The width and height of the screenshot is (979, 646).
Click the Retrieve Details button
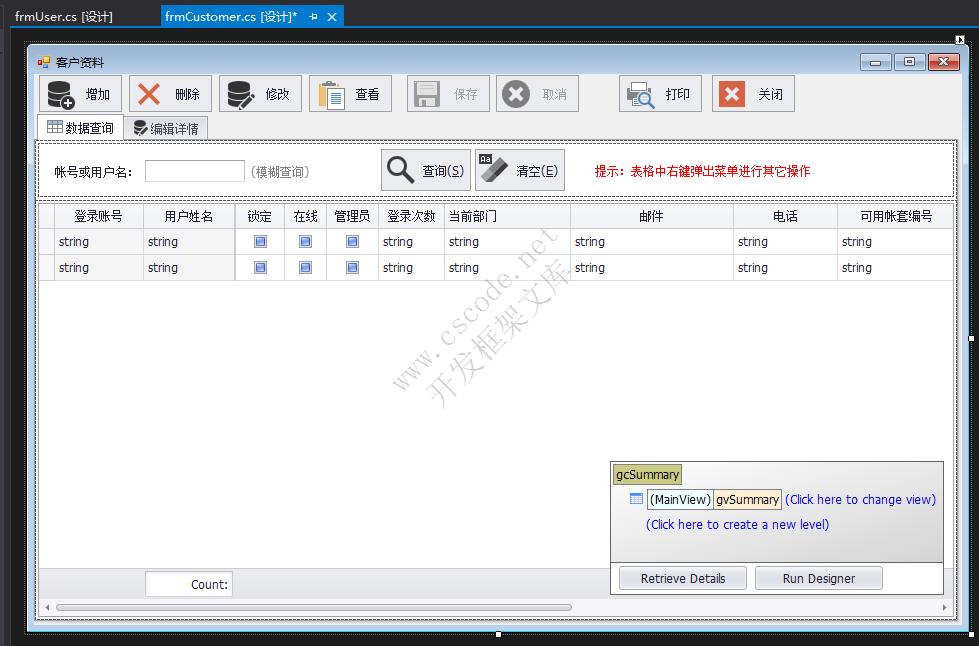pyautogui.click(x=682, y=577)
